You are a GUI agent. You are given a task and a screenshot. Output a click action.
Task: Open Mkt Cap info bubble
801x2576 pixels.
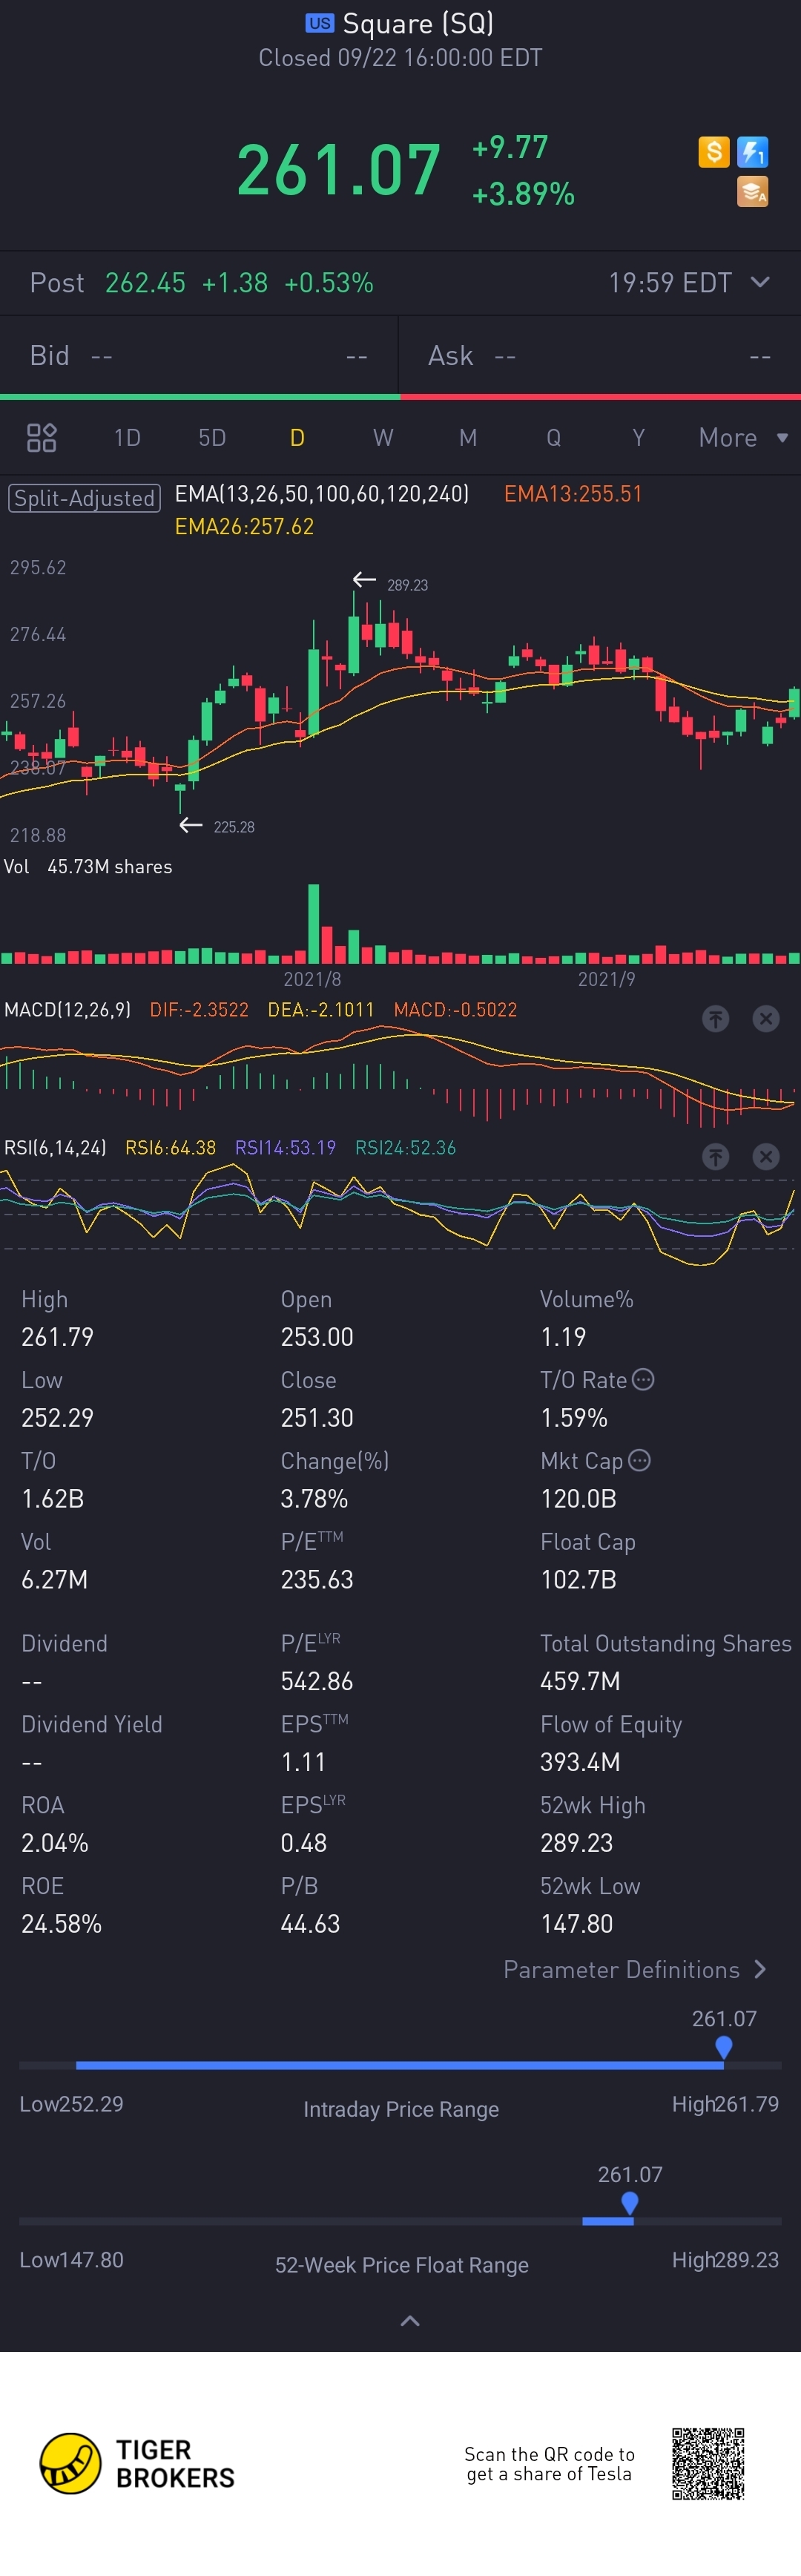pyautogui.click(x=640, y=1460)
